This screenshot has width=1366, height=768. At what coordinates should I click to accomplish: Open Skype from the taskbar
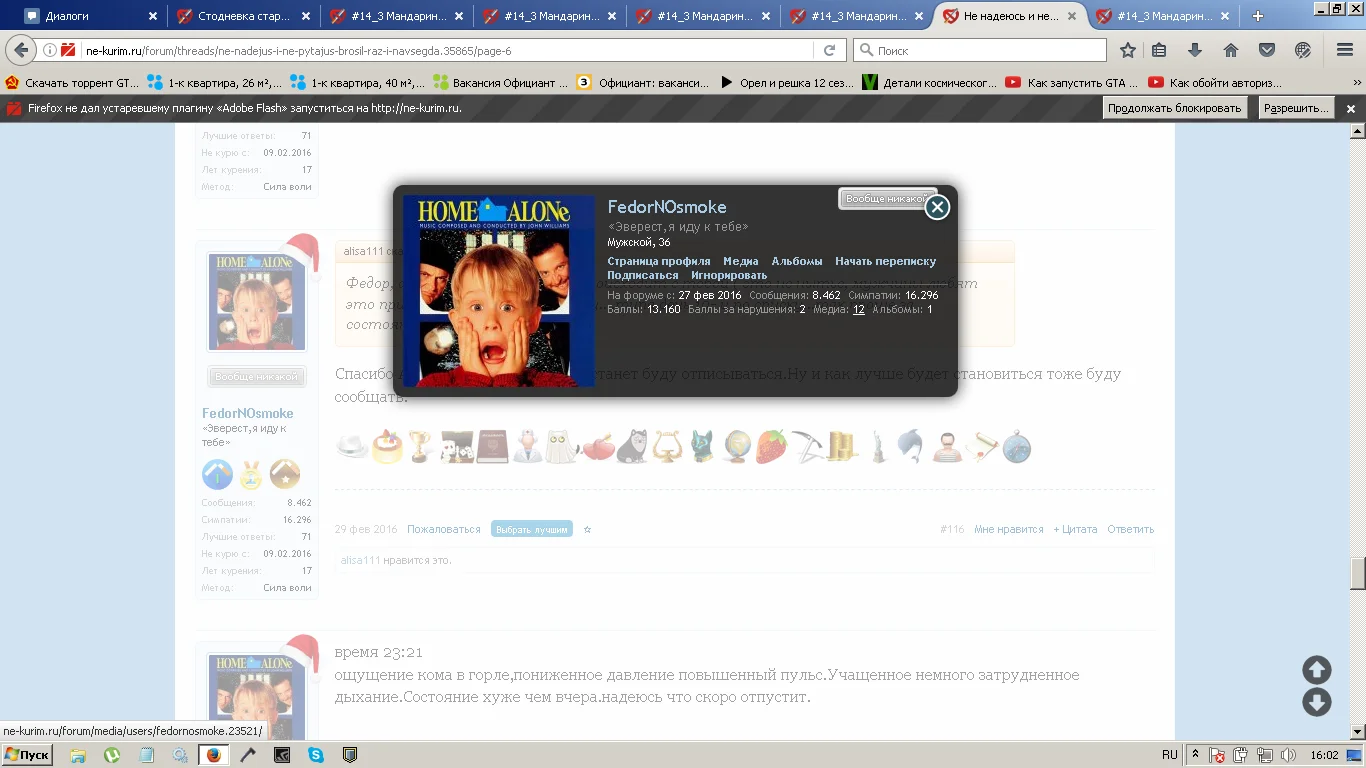click(x=316, y=755)
